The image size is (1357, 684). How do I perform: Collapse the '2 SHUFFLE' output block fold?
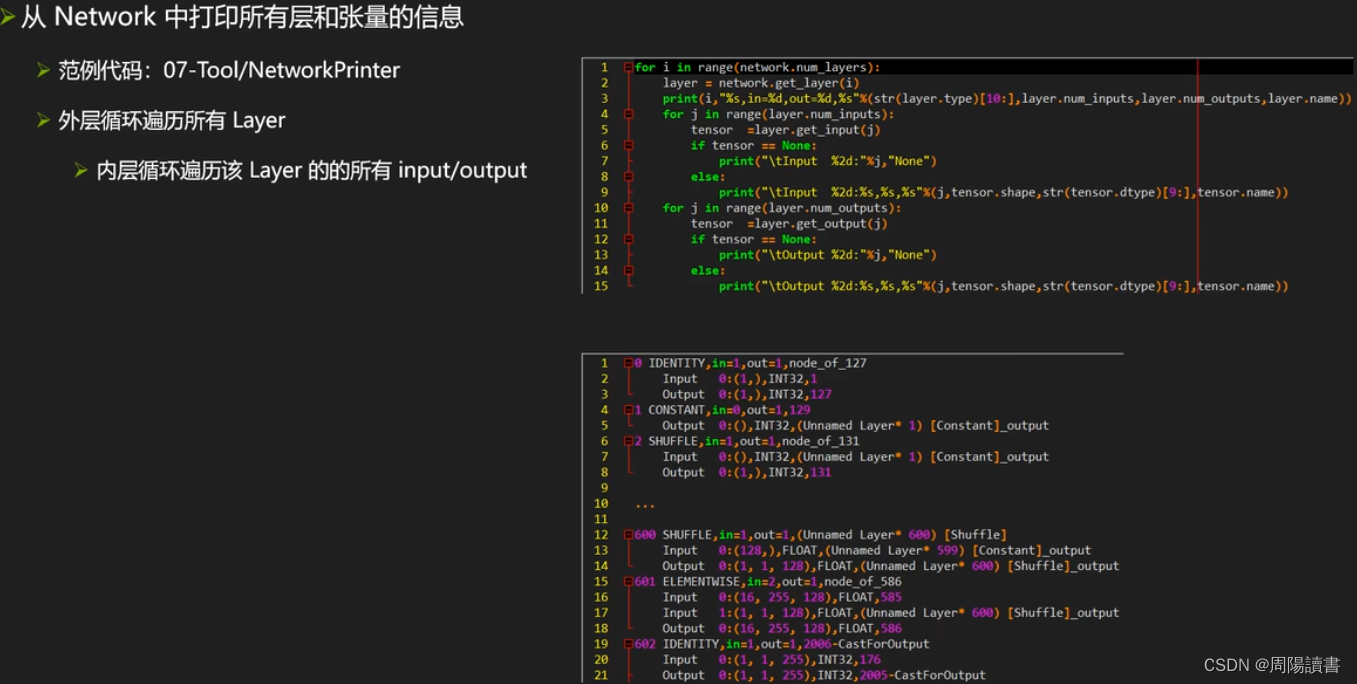pyautogui.click(x=628, y=441)
